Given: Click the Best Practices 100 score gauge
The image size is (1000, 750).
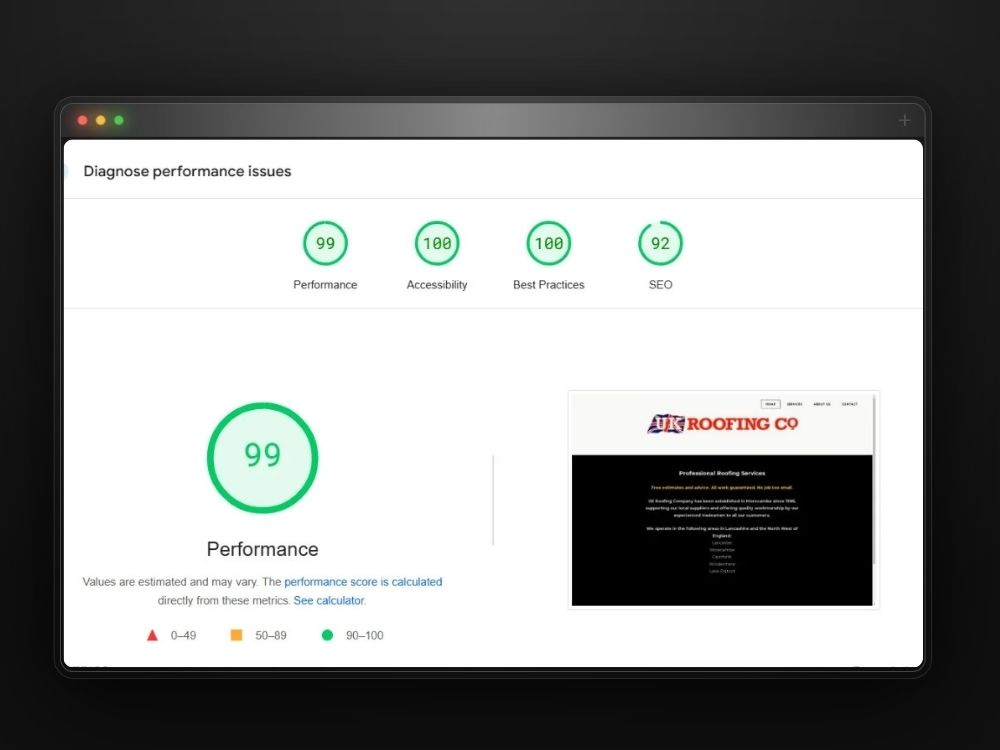Looking at the screenshot, I should pos(548,243).
